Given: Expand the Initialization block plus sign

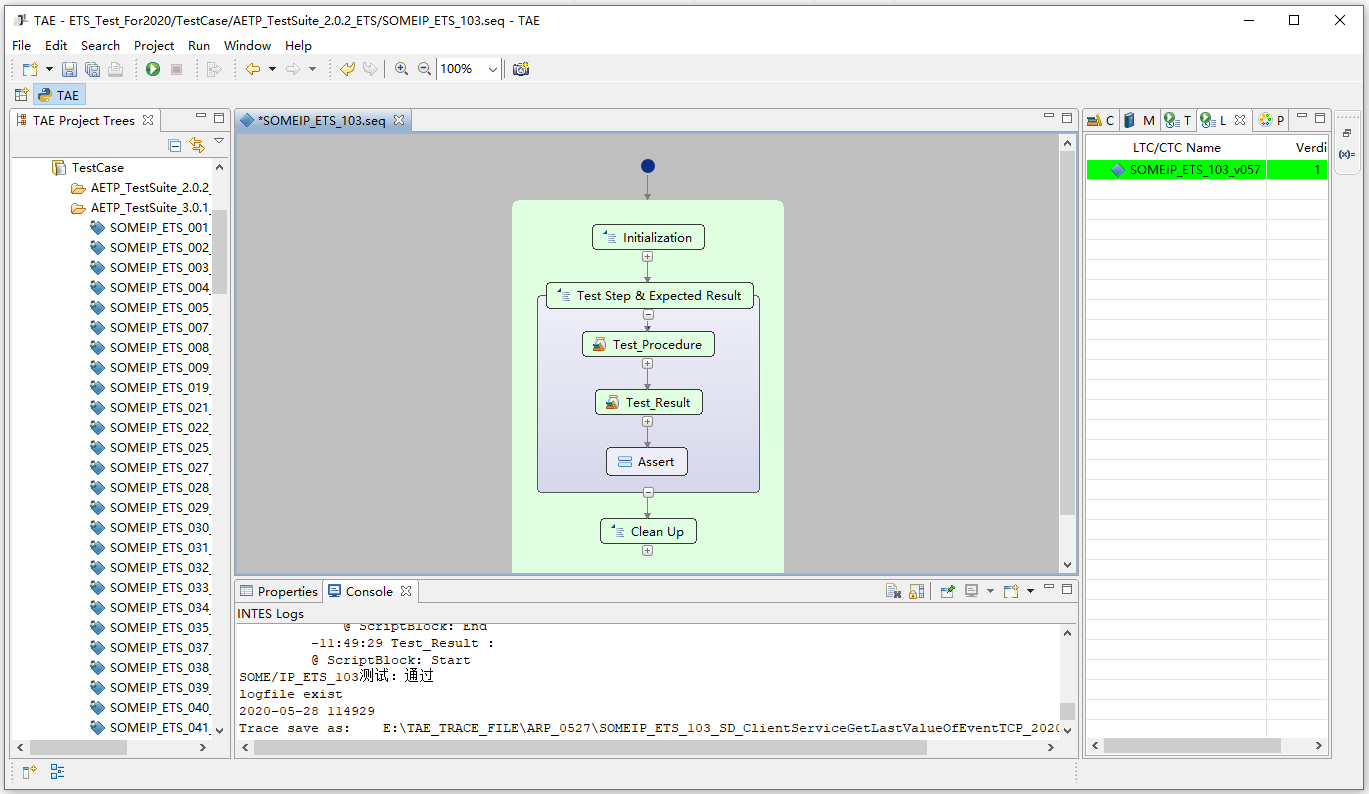Looking at the screenshot, I should pyautogui.click(x=648, y=257).
